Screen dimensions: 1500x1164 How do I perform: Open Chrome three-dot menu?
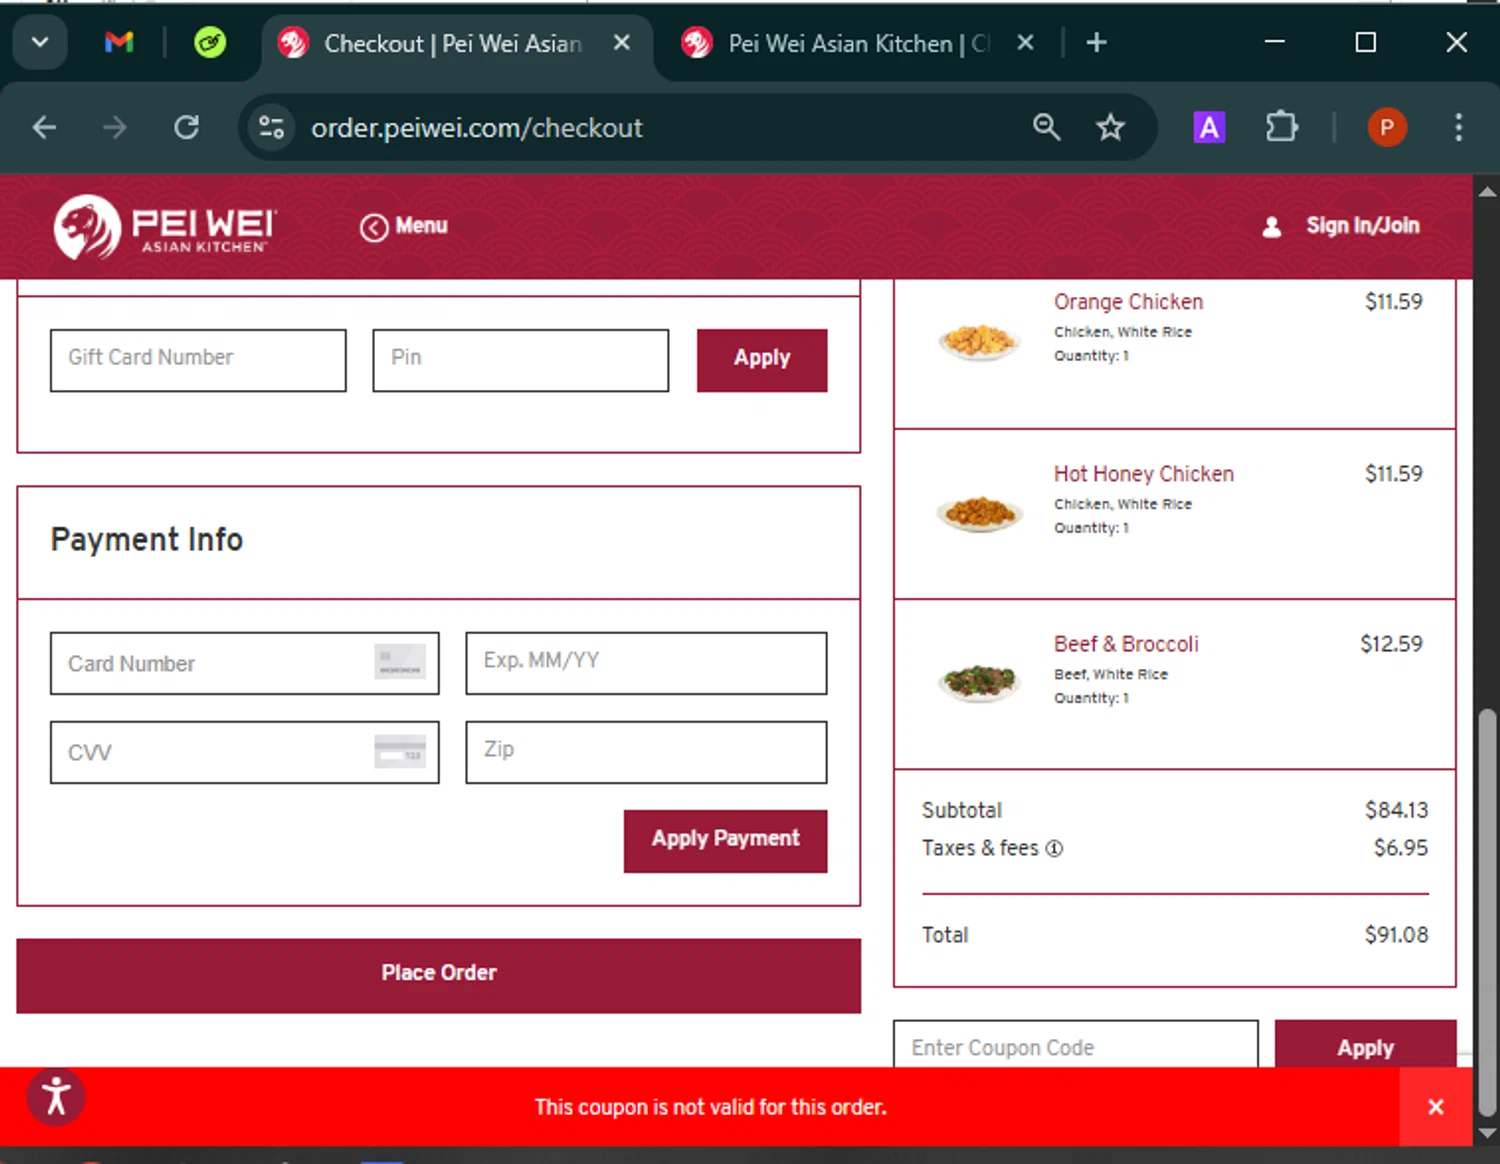pyautogui.click(x=1458, y=127)
